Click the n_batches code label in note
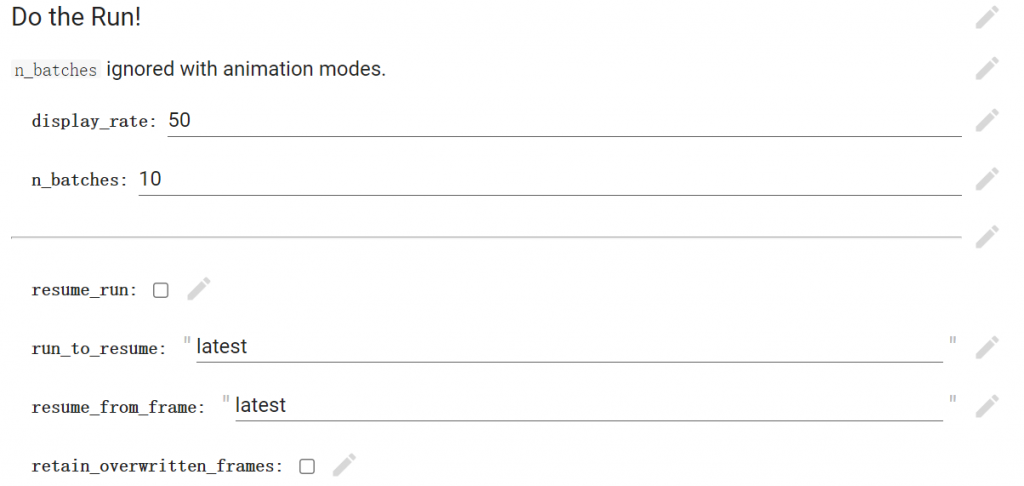The image size is (1024, 486). [56, 70]
